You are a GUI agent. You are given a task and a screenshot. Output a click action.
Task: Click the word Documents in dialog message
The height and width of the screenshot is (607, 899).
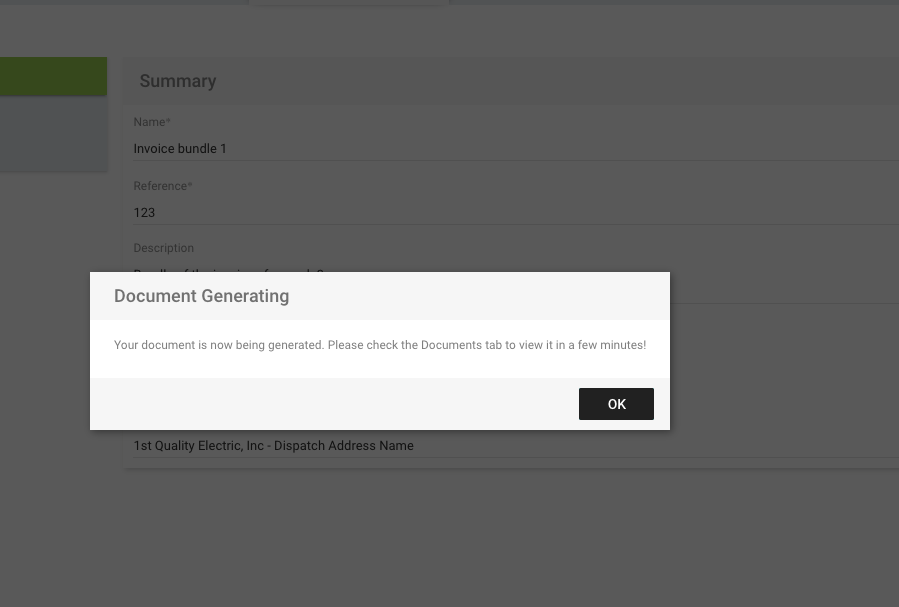click(451, 345)
